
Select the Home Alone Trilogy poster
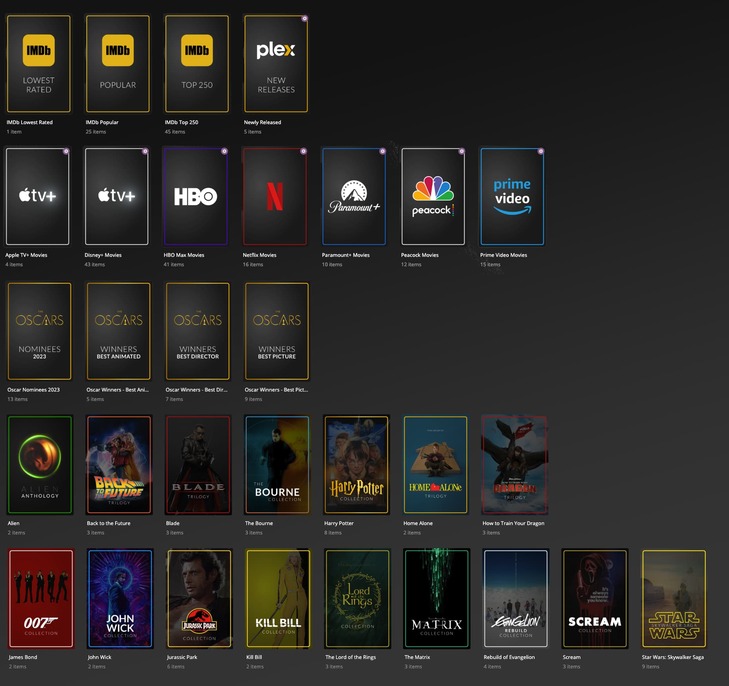pos(435,465)
